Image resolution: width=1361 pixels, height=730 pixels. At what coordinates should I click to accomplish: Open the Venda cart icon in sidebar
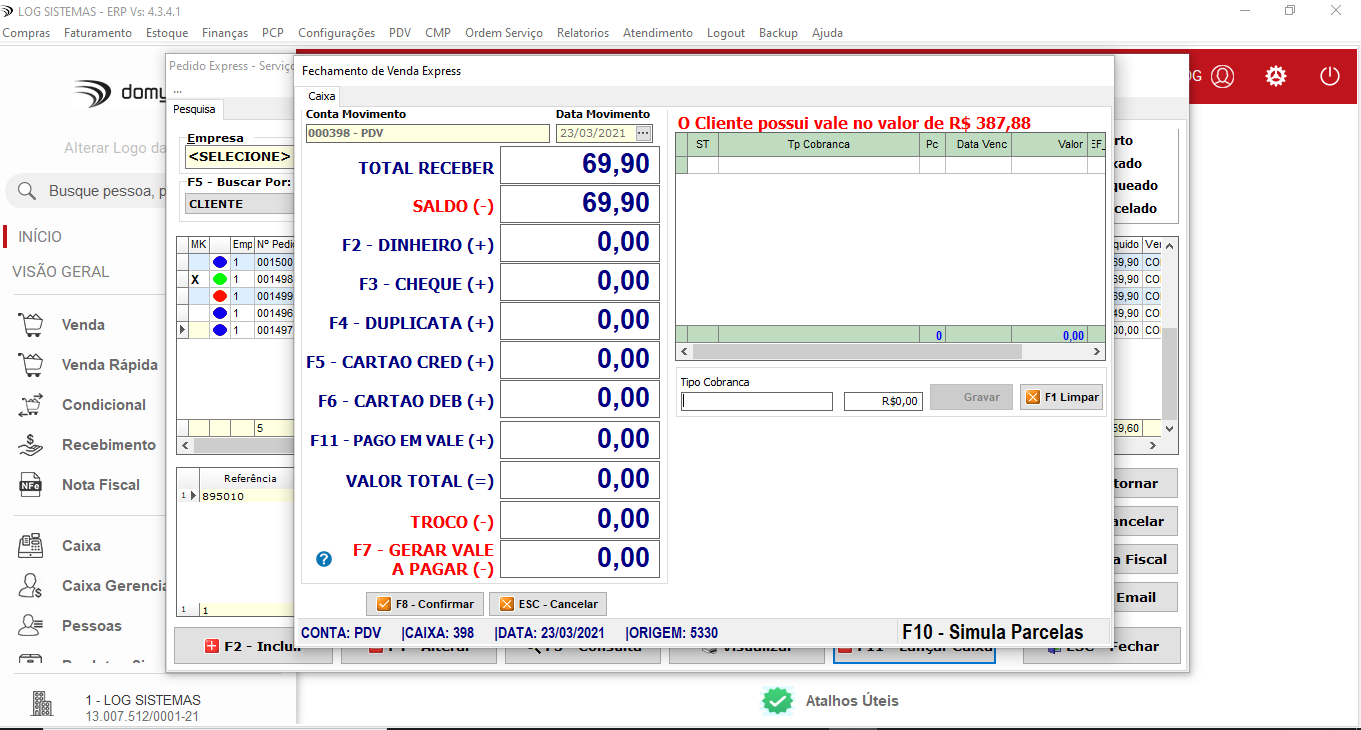coord(31,325)
